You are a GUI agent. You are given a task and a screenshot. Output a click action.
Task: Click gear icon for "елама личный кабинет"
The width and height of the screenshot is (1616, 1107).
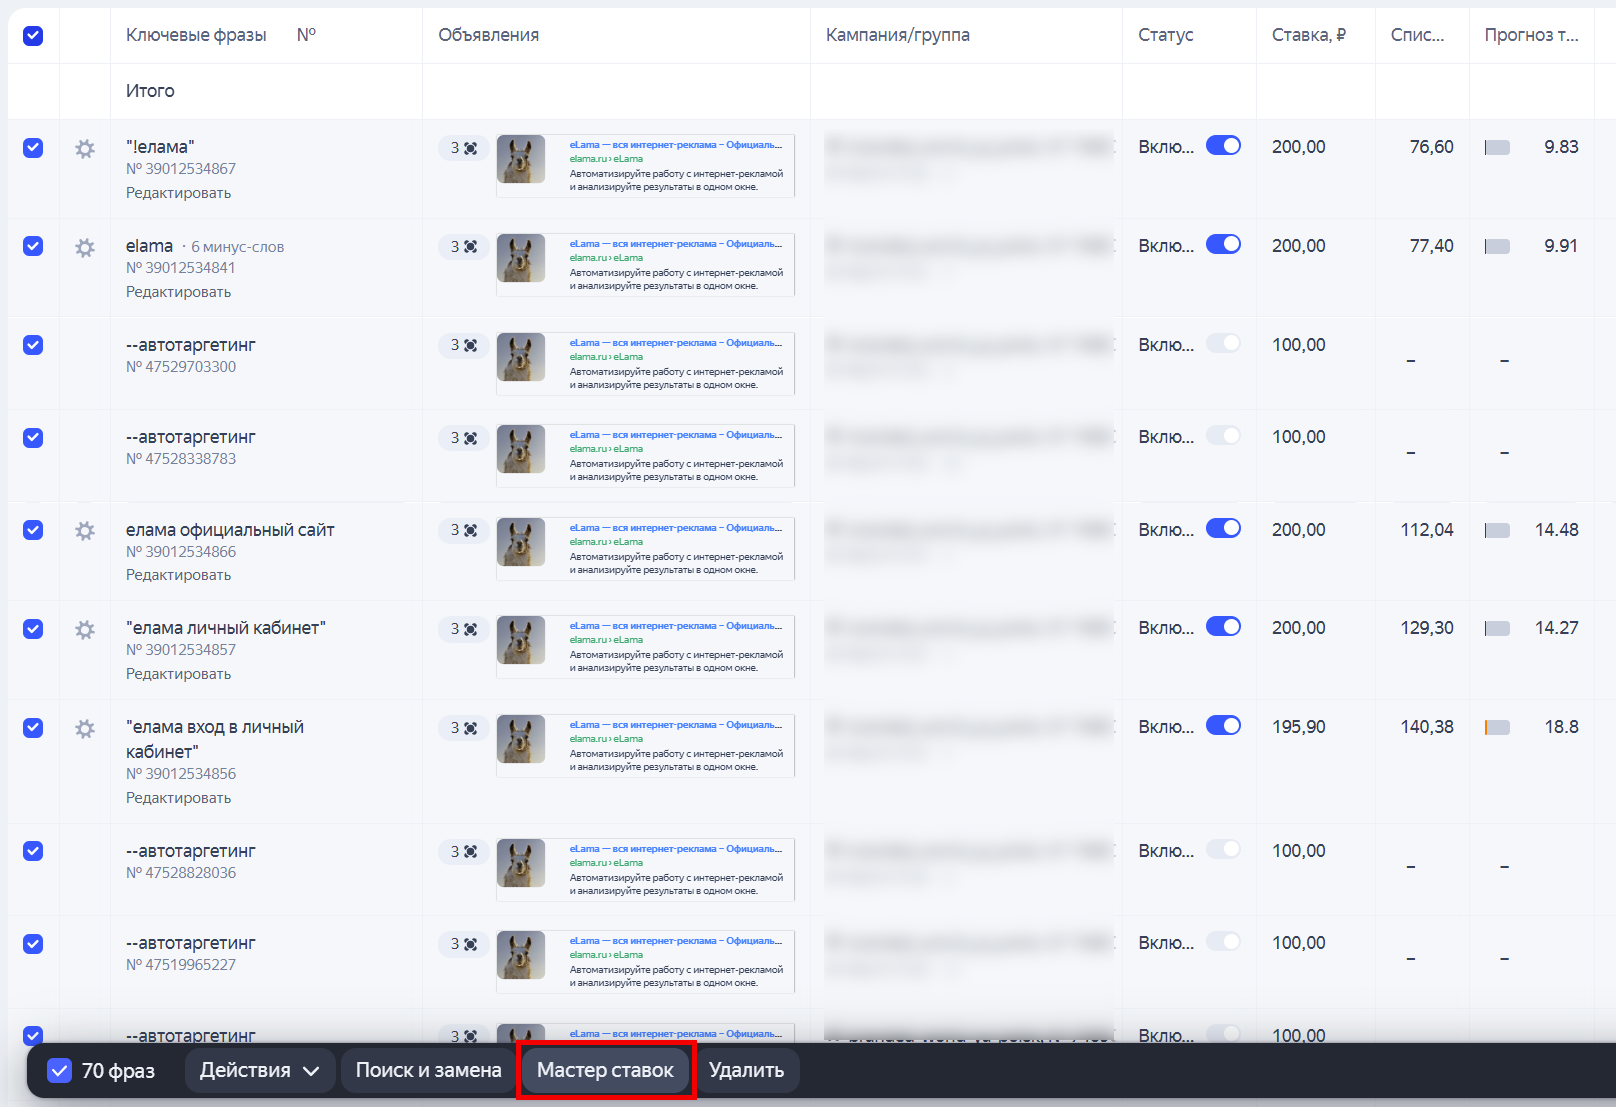click(85, 630)
